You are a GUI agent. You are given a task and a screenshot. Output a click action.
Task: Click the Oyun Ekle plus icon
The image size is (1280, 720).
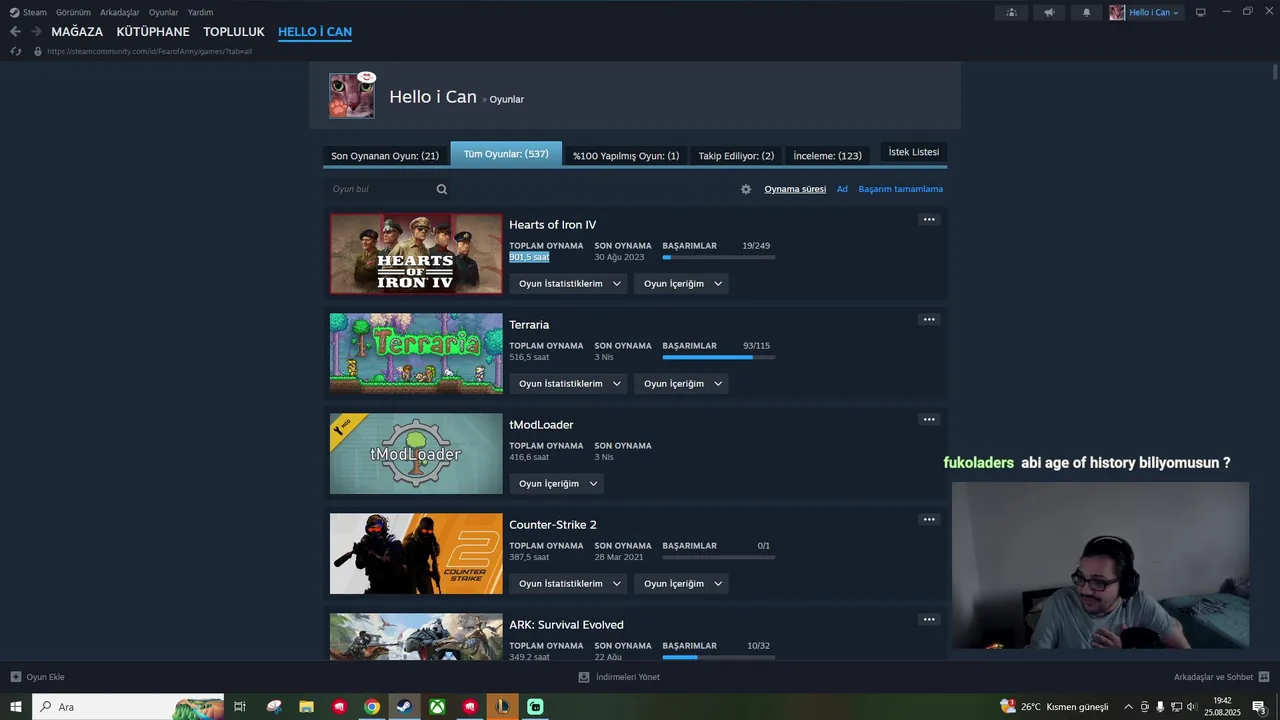[16, 677]
